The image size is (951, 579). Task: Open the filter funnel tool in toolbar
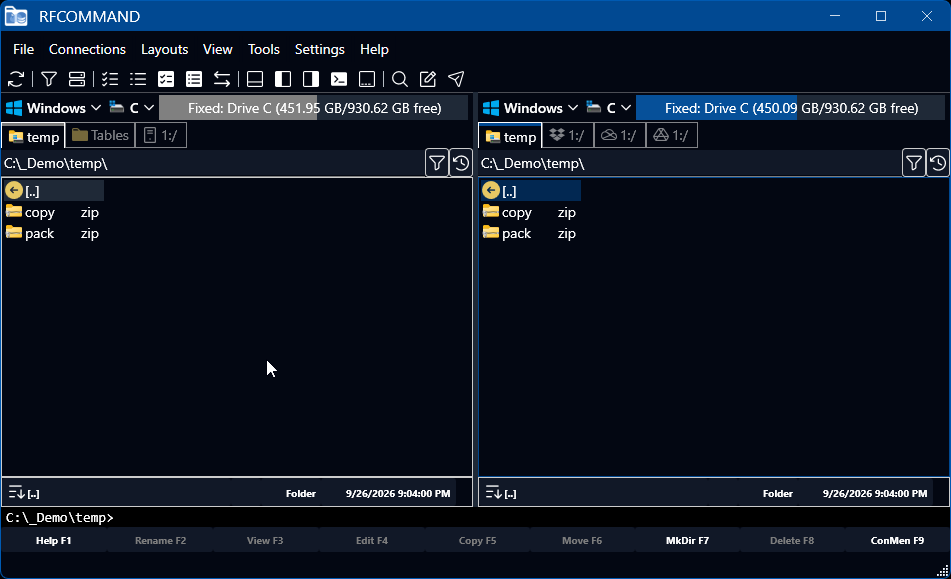(x=49, y=79)
